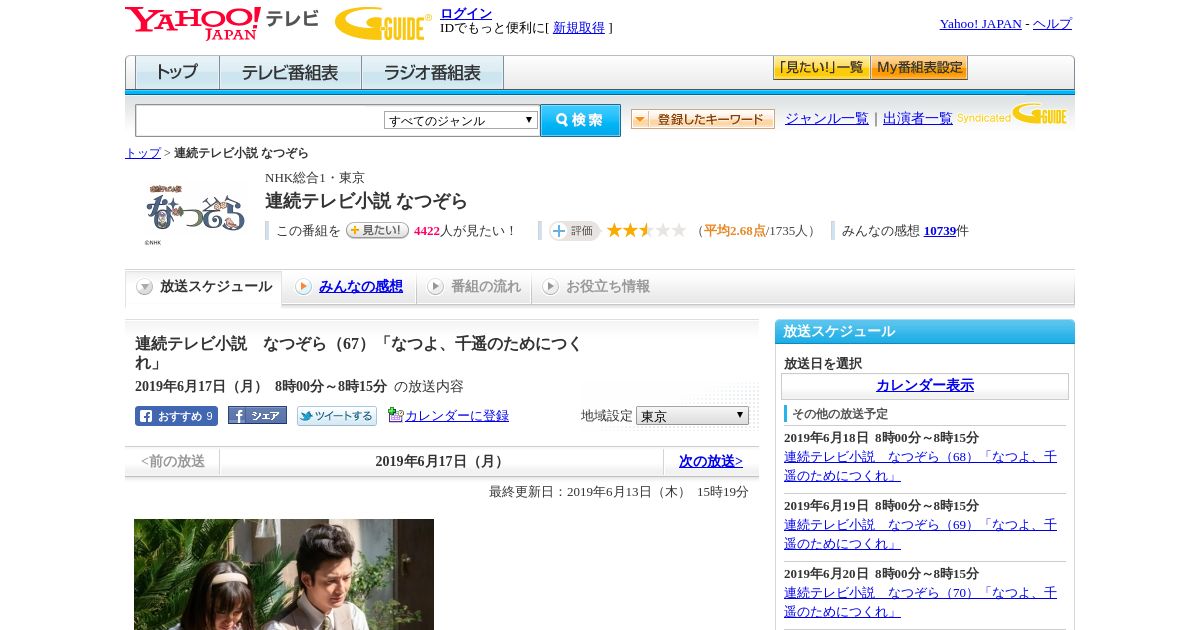Click the 検索 search button
Image resolution: width=1200 pixels, height=630 pixels.
coord(580,120)
